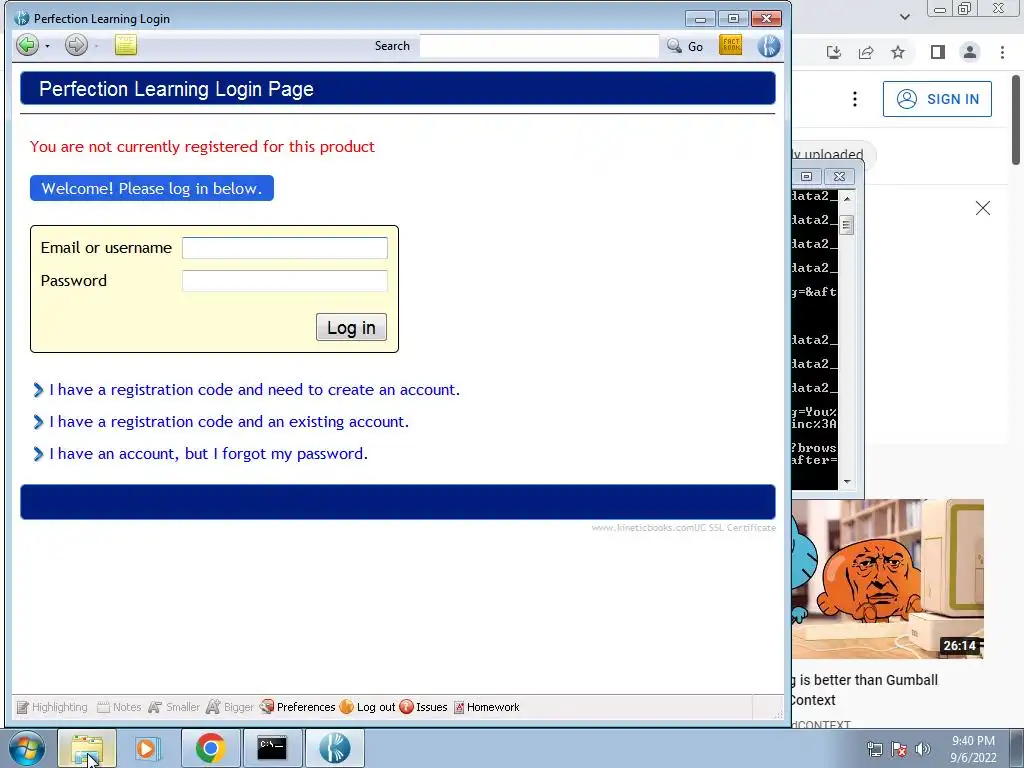This screenshot has height=768, width=1024.
Task: Dismiss the panel with the X in Chrome
Action: point(983,208)
